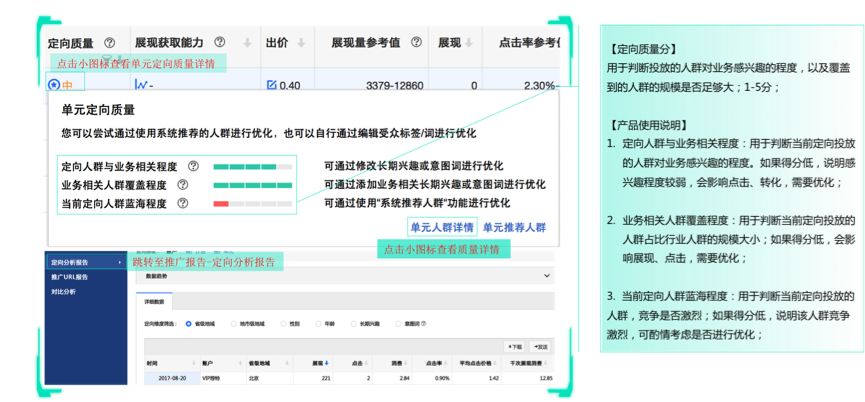Sort the report by 账户 arrow
This screenshot has width=865, height=402.
coord(241,363)
